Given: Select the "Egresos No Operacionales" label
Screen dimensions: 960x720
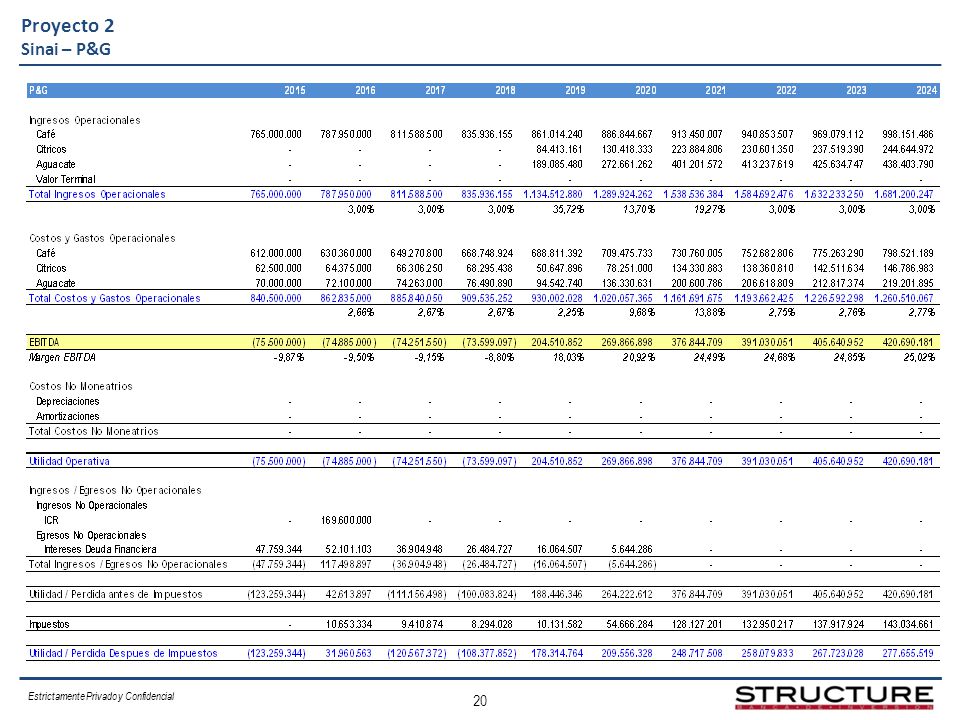Looking at the screenshot, I should 91,535.
